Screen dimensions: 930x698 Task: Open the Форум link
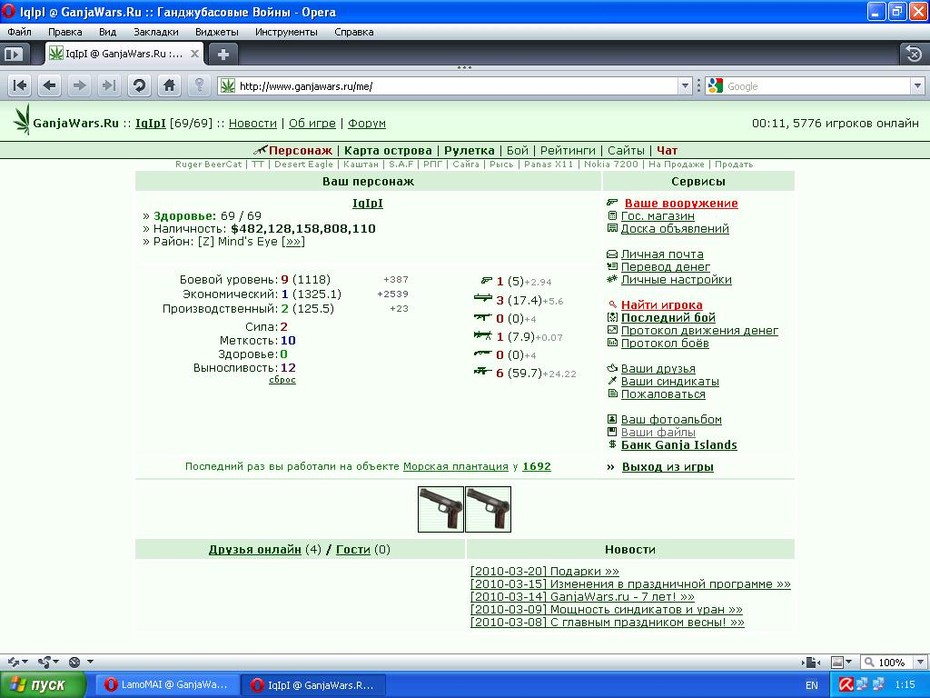pyautogui.click(x=367, y=123)
